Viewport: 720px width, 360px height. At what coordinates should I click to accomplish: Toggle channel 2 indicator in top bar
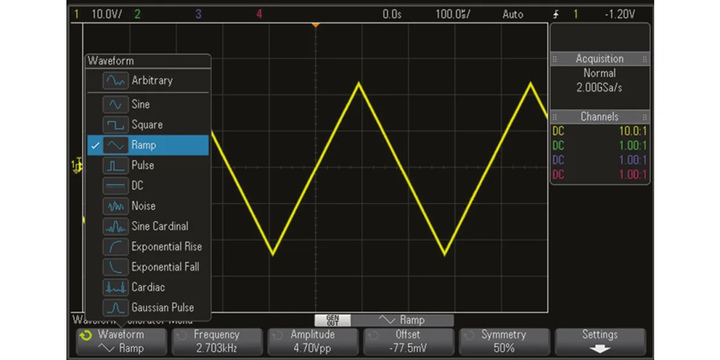(x=137, y=14)
